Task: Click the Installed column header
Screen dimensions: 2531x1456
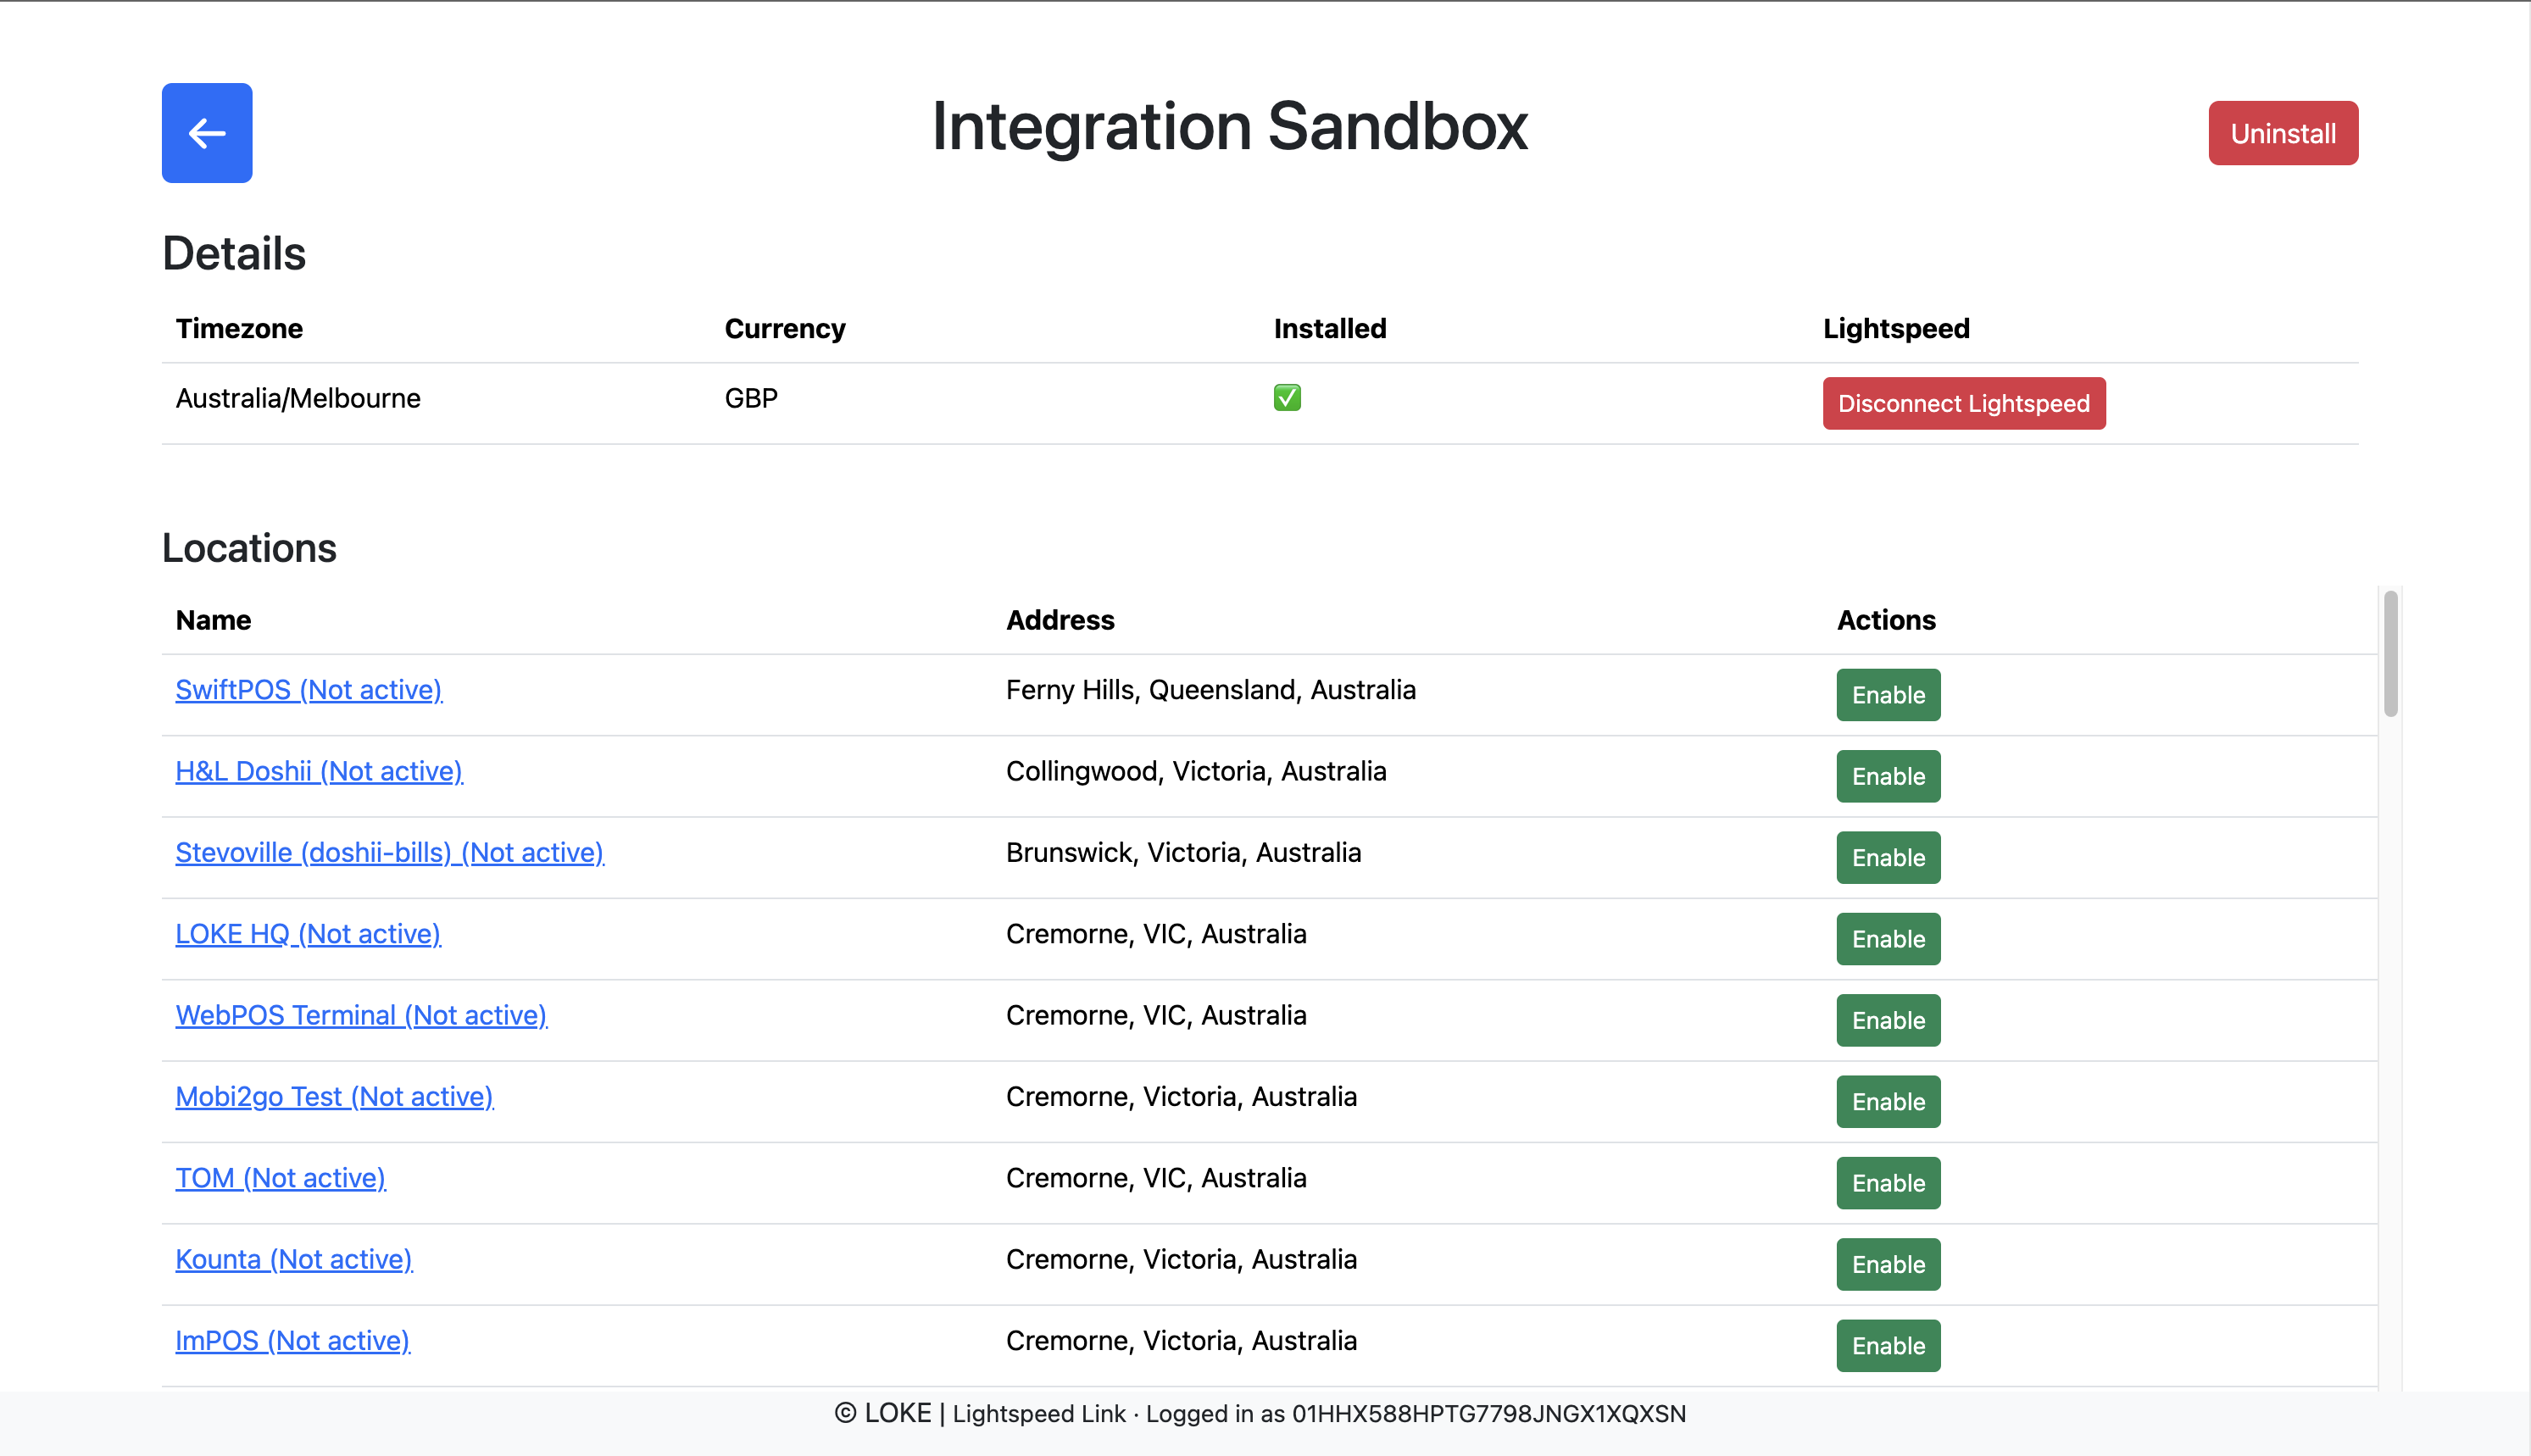Action: [x=1330, y=328]
